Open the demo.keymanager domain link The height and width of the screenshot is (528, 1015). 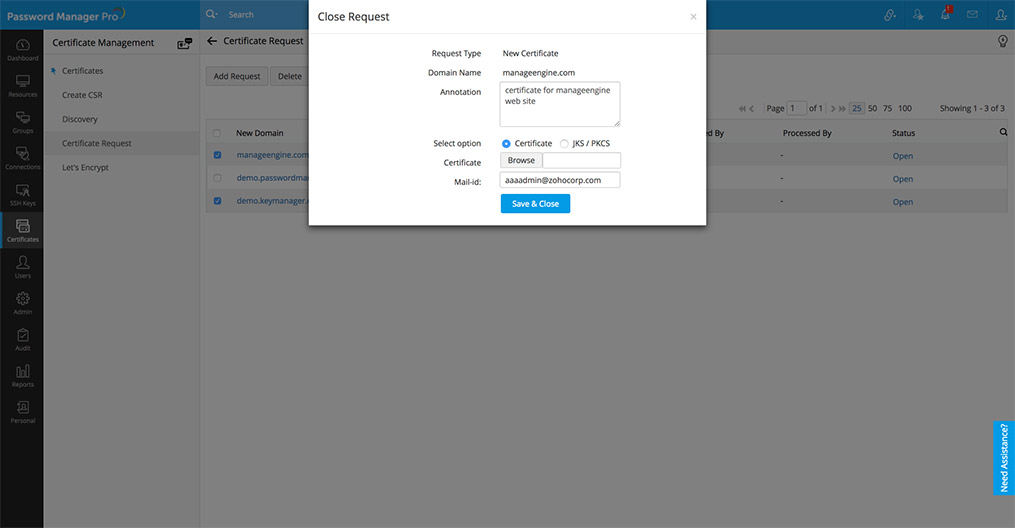(x=273, y=201)
